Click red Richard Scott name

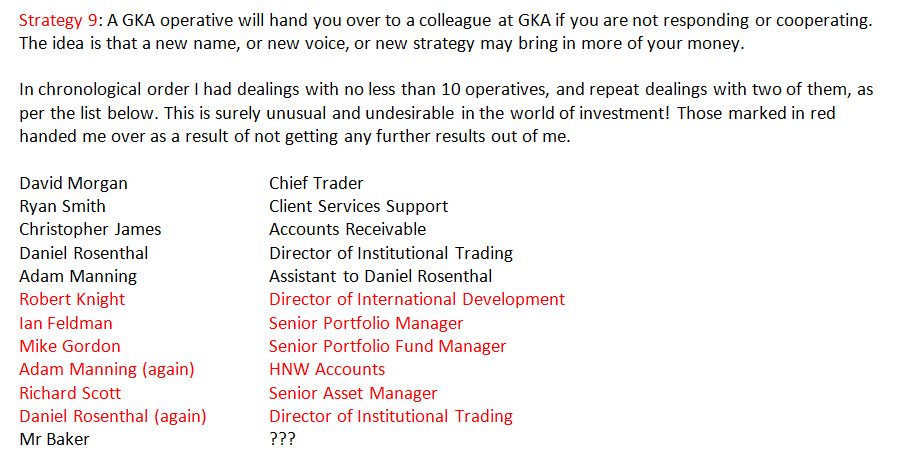coord(70,393)
